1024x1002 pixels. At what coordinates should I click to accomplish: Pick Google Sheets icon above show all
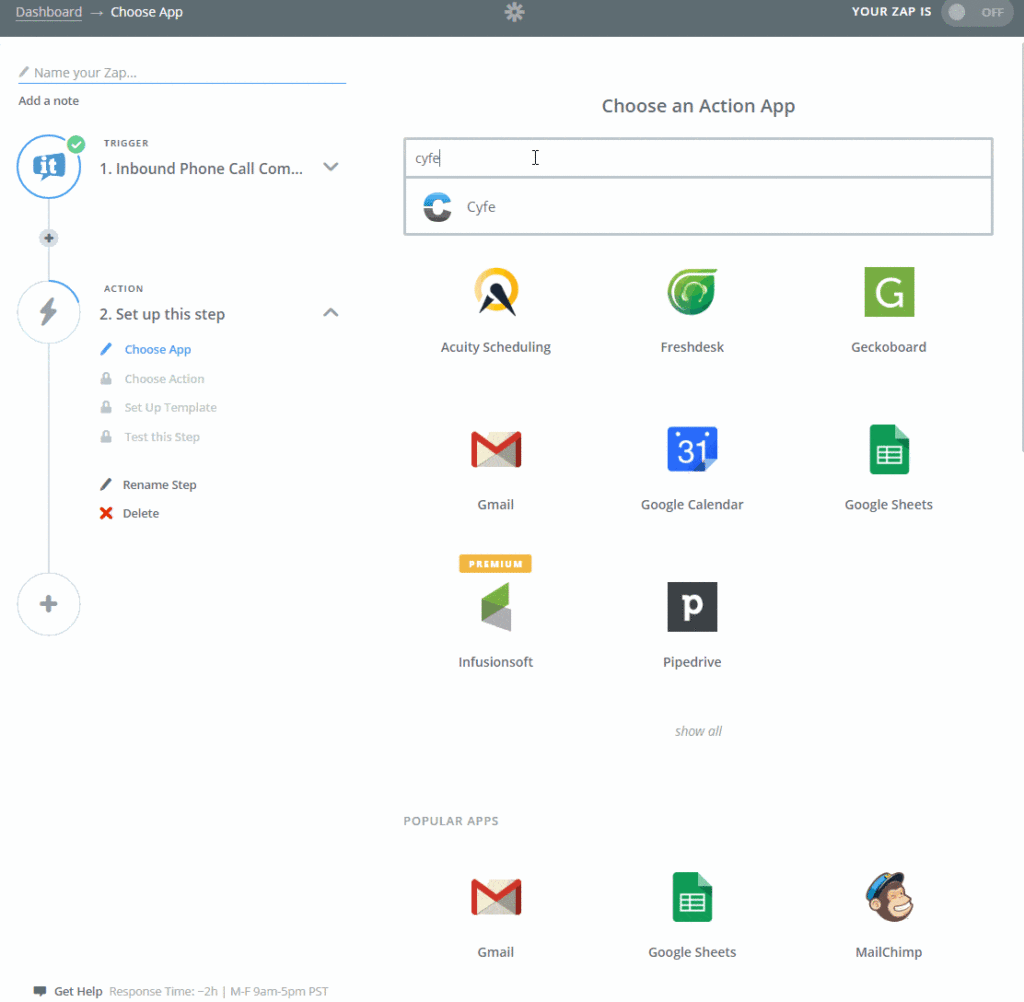click(889, 449)
